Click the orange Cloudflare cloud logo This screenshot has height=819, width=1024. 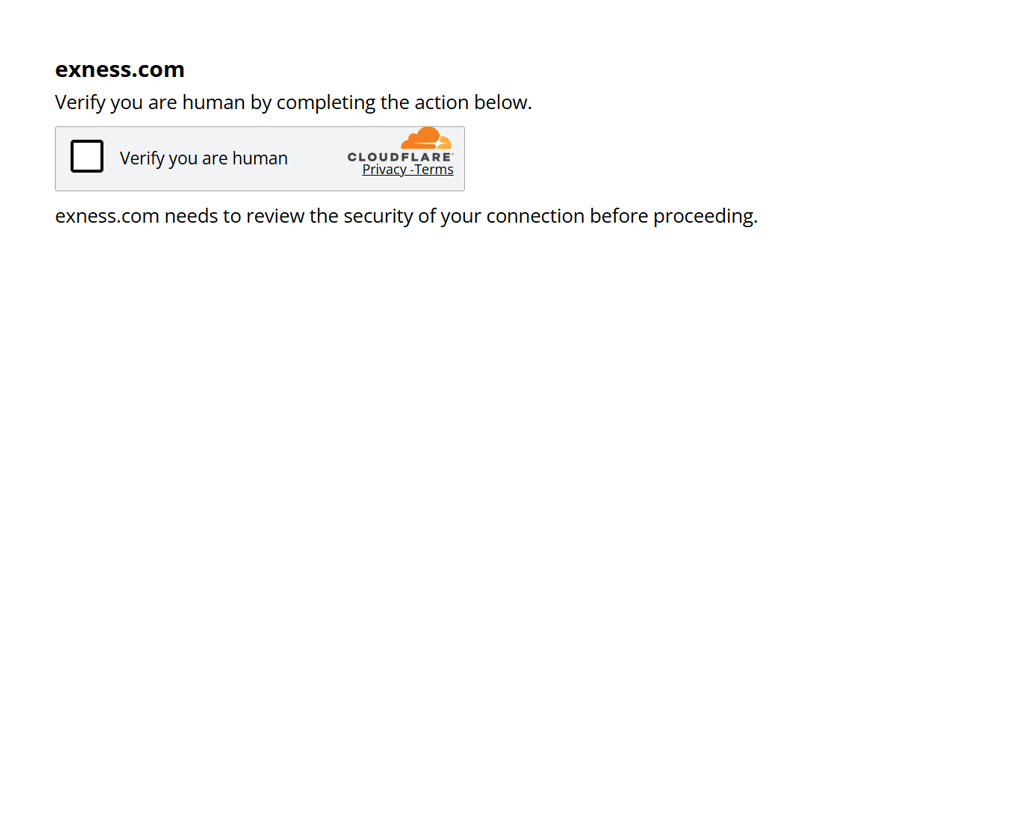pos(426,138)
